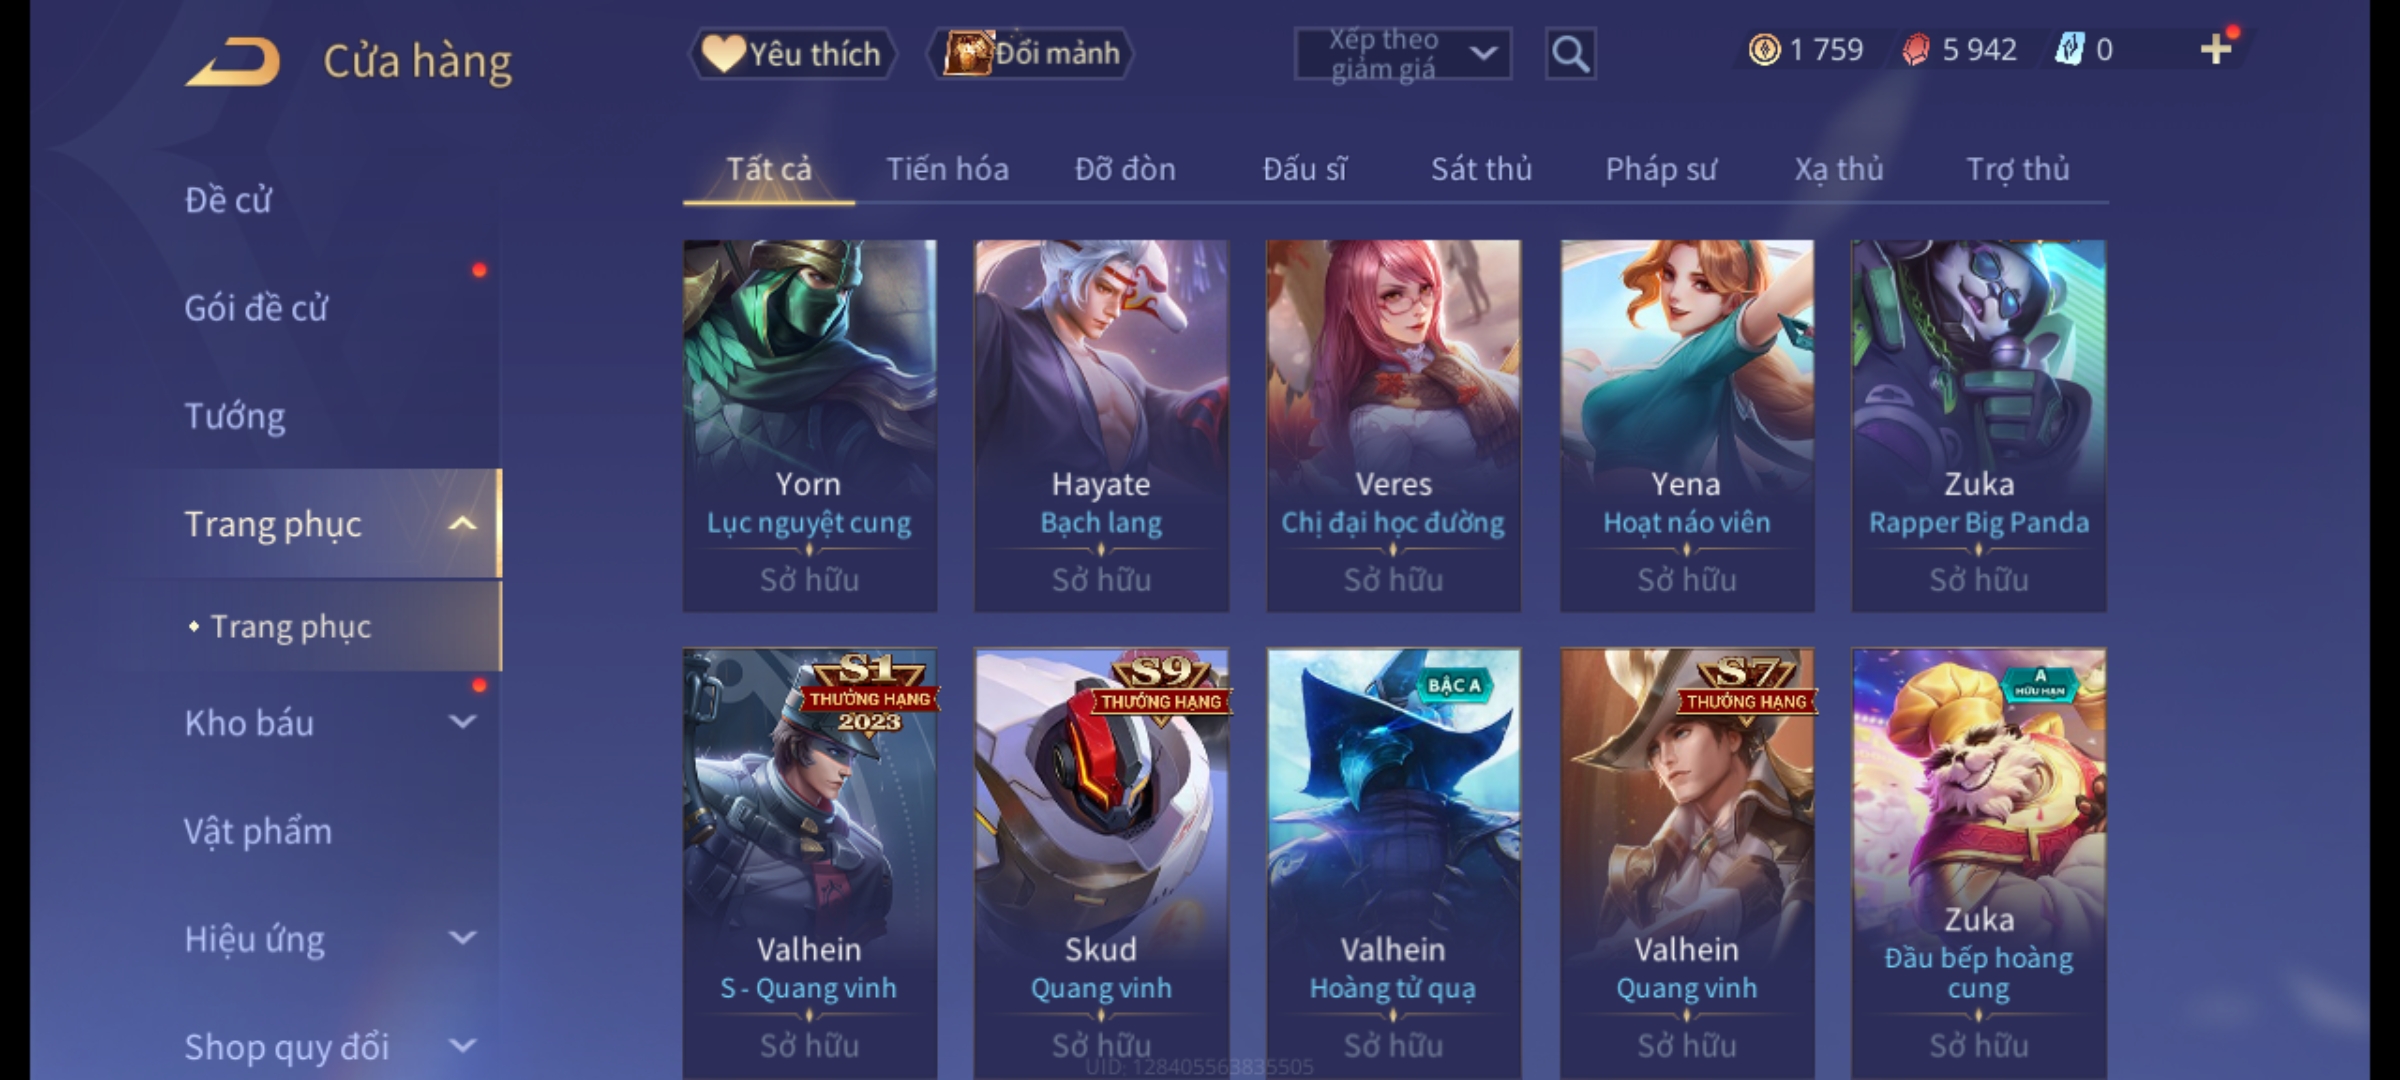Select the Hayate Bạch lang skin card

(1101, 425)
